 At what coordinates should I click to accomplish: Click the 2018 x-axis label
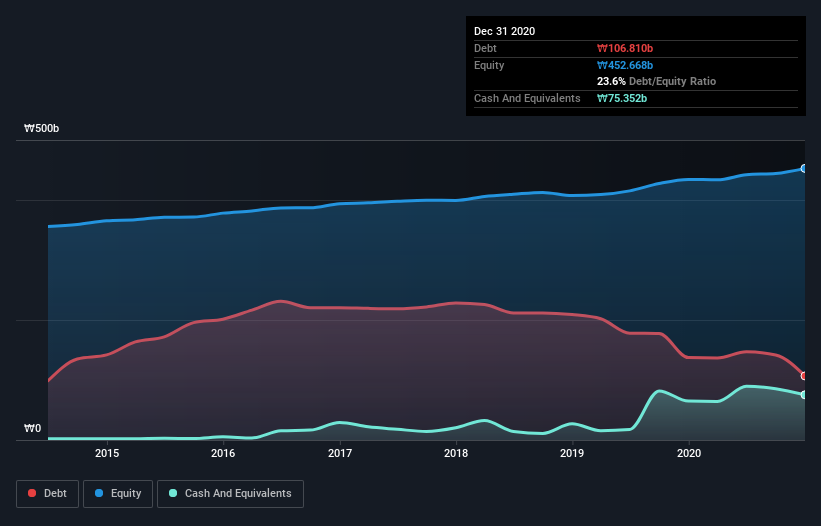[x=456, y=453]
